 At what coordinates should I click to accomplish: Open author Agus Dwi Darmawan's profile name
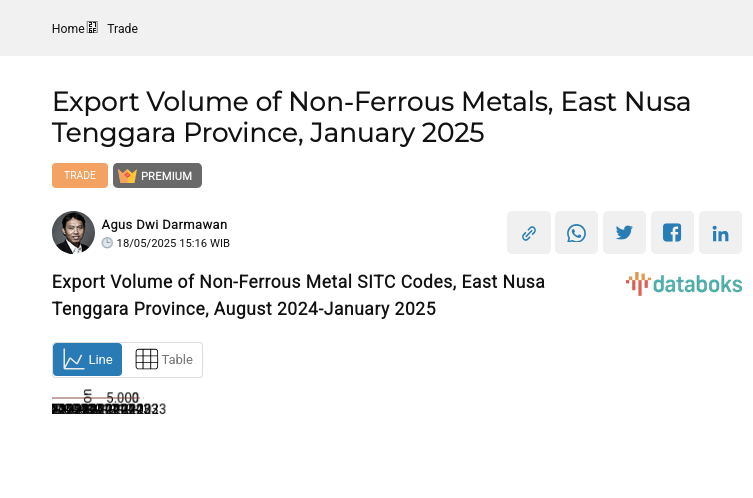pos(164,224)
